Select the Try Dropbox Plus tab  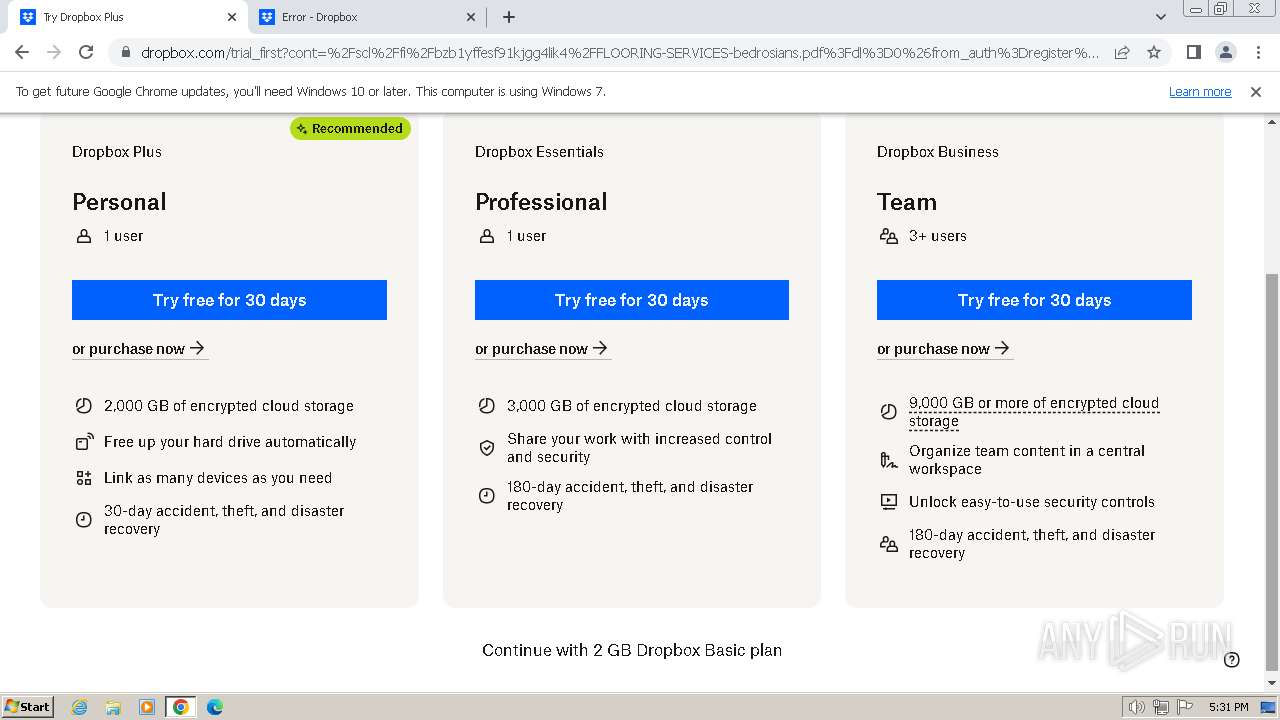pos(128,17)
